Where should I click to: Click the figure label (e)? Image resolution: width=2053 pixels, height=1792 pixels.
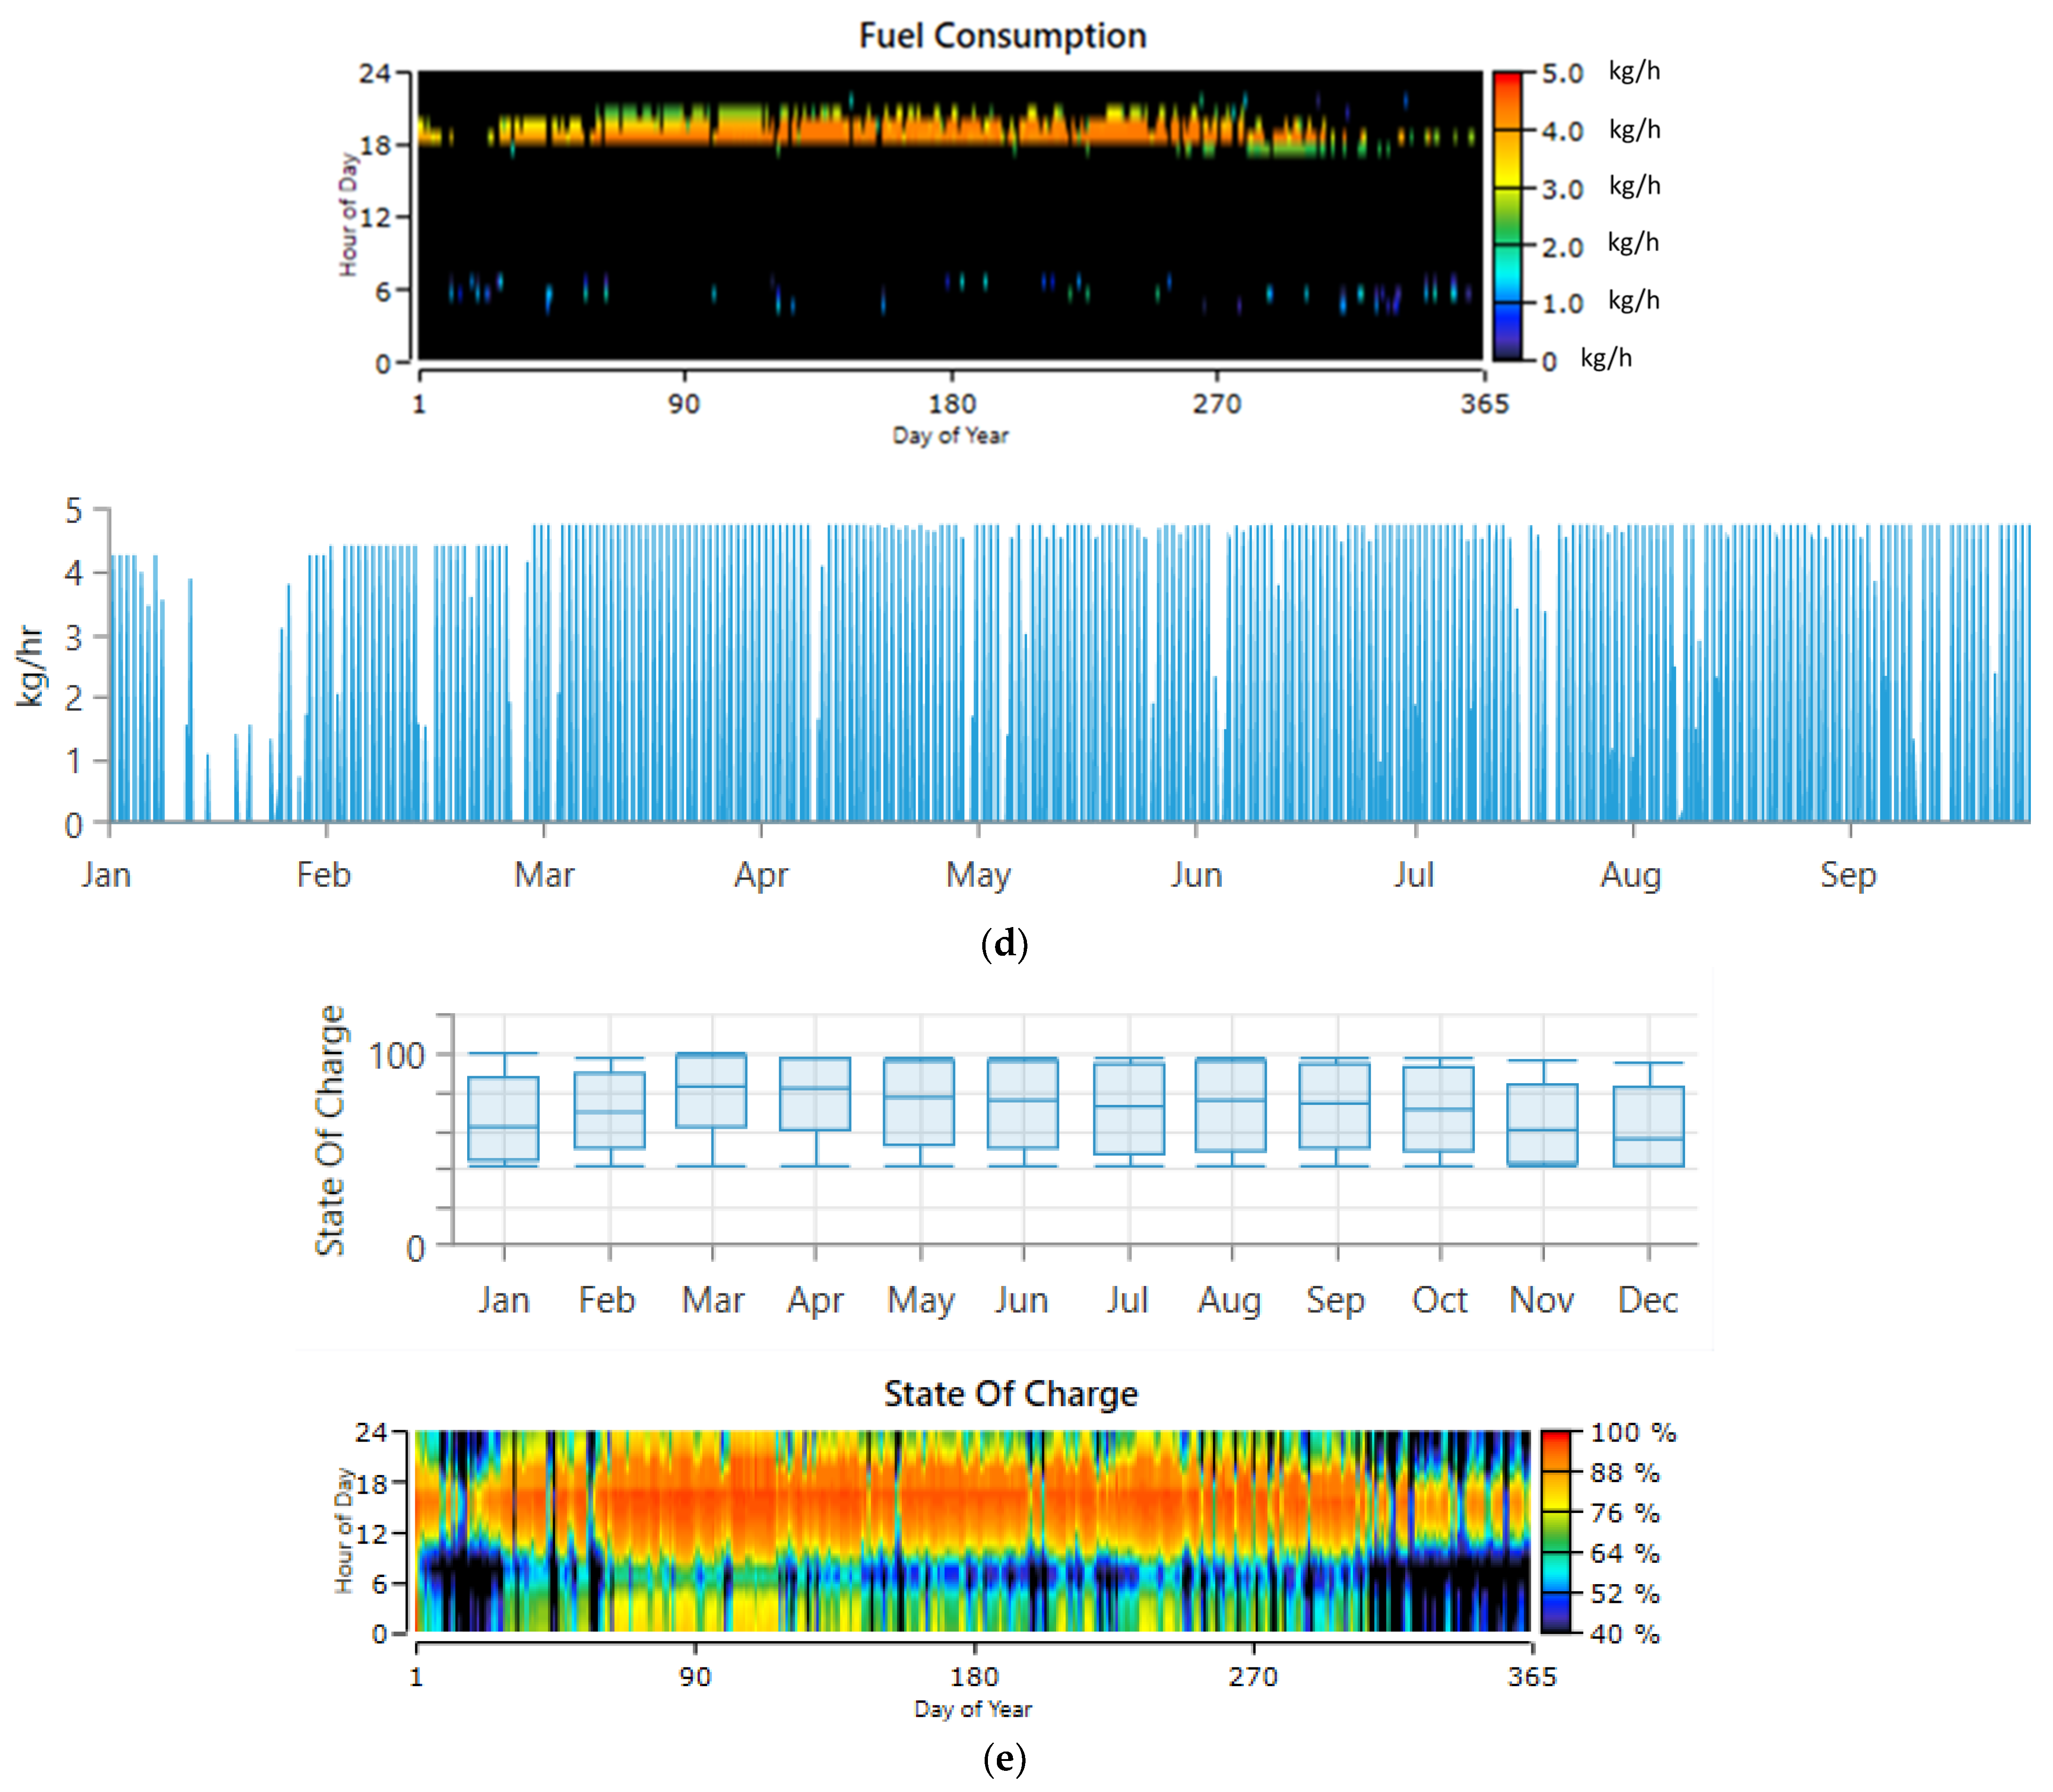[1004, 1757]
